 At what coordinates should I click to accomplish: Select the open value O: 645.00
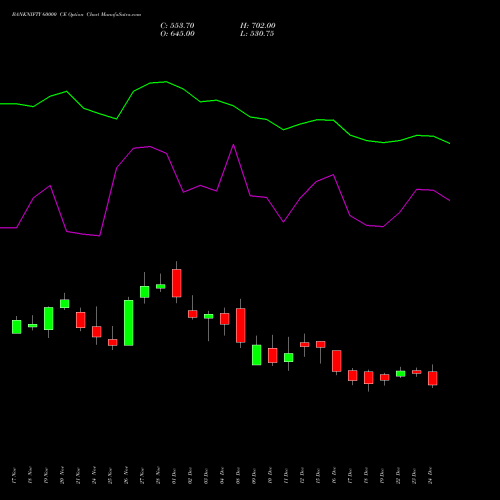[177, 34]
